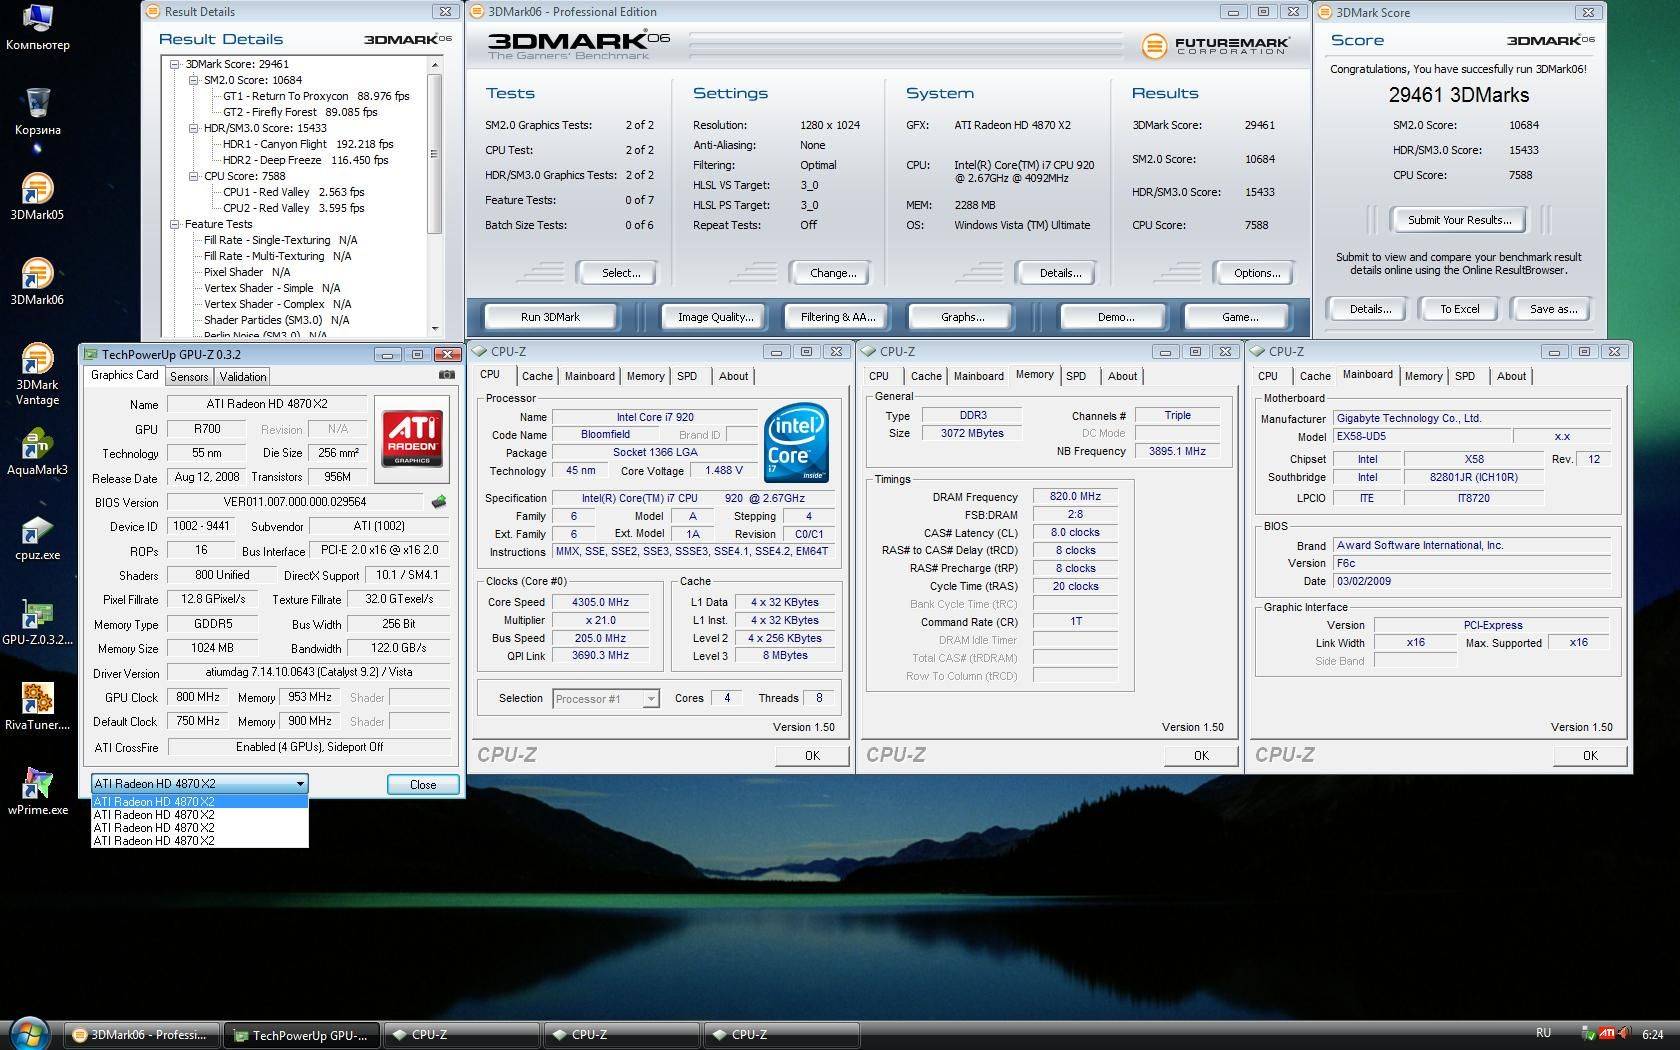Image resolution: width=1680 pixels, height=1050 pixels.
Task: Open Image Quality settings button
Action: pos(715,317)
